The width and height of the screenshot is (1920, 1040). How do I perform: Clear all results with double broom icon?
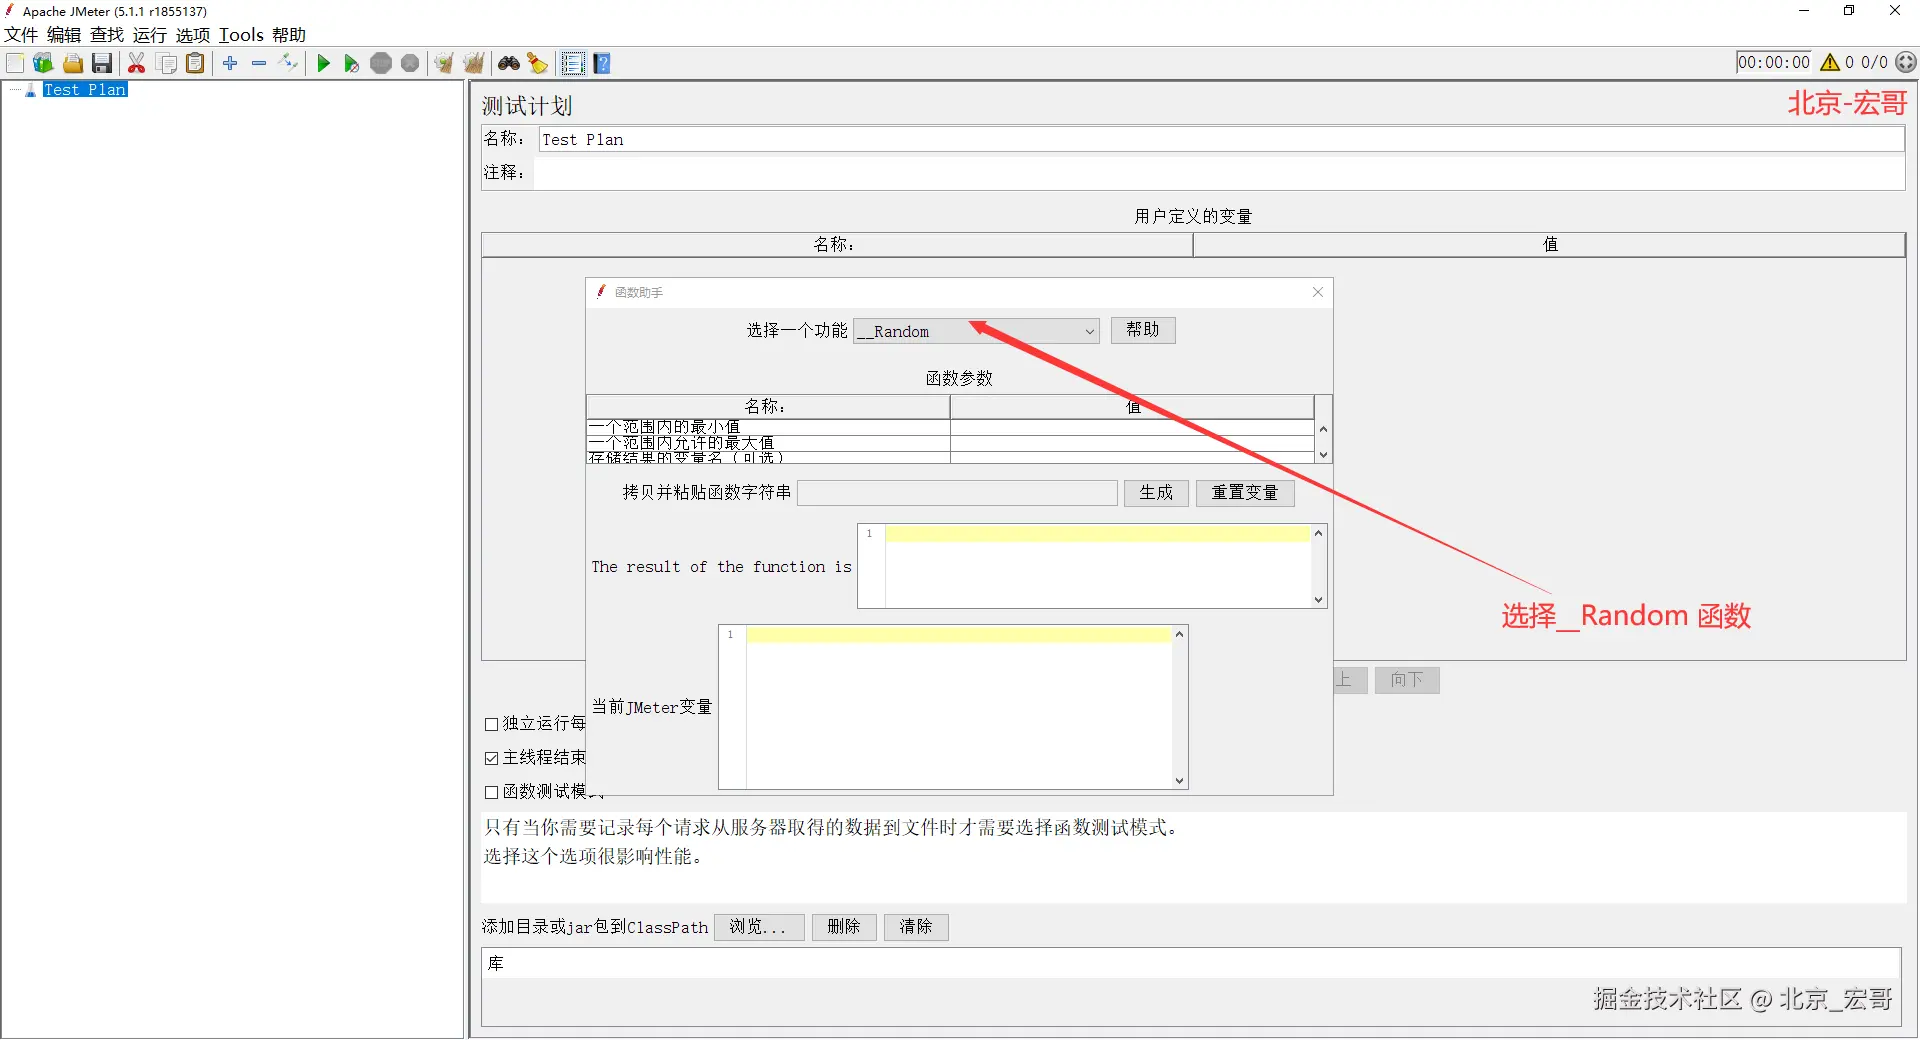pyautogui.click(x=474, y=63)
